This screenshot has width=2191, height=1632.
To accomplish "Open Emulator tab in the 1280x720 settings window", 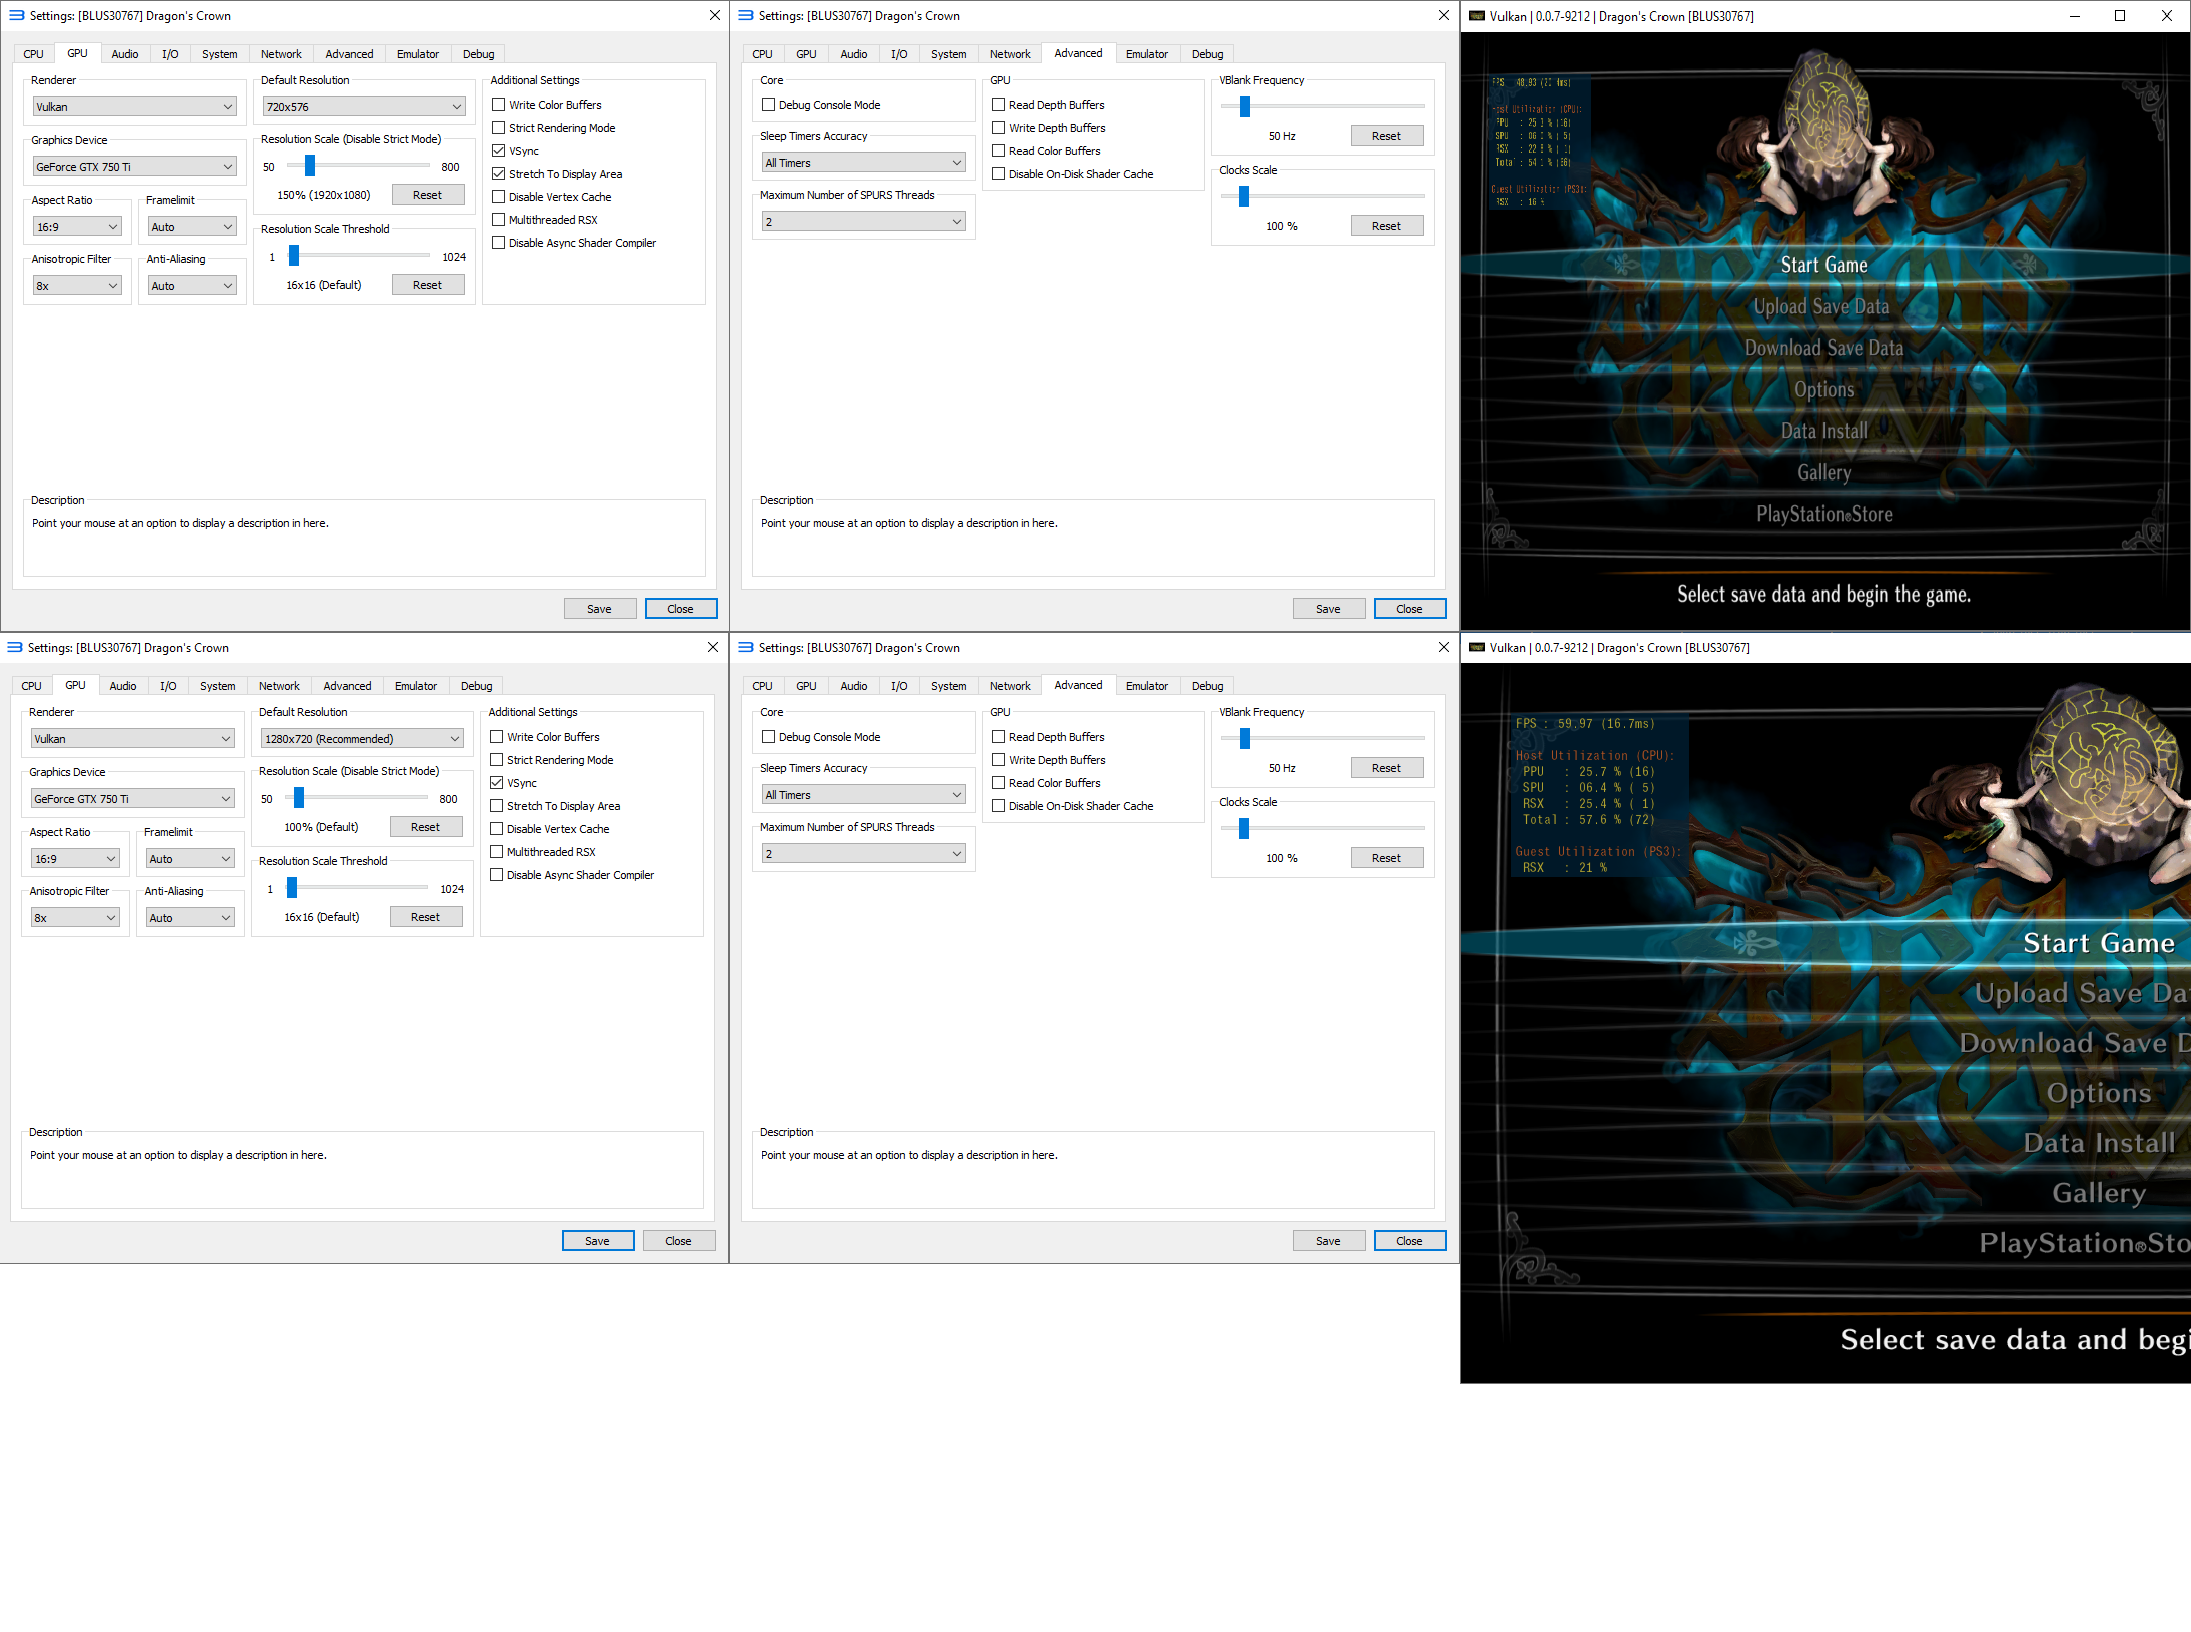I will (415, 686).
